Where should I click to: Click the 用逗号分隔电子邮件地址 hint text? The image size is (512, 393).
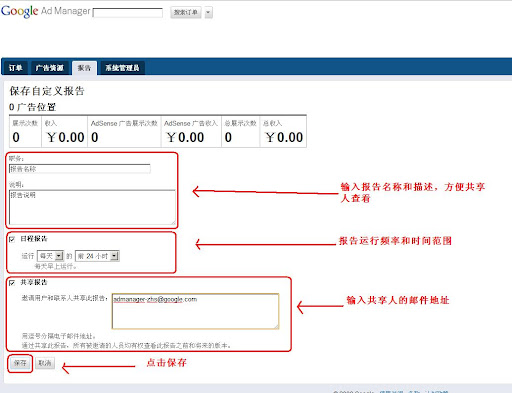point(59,336)
